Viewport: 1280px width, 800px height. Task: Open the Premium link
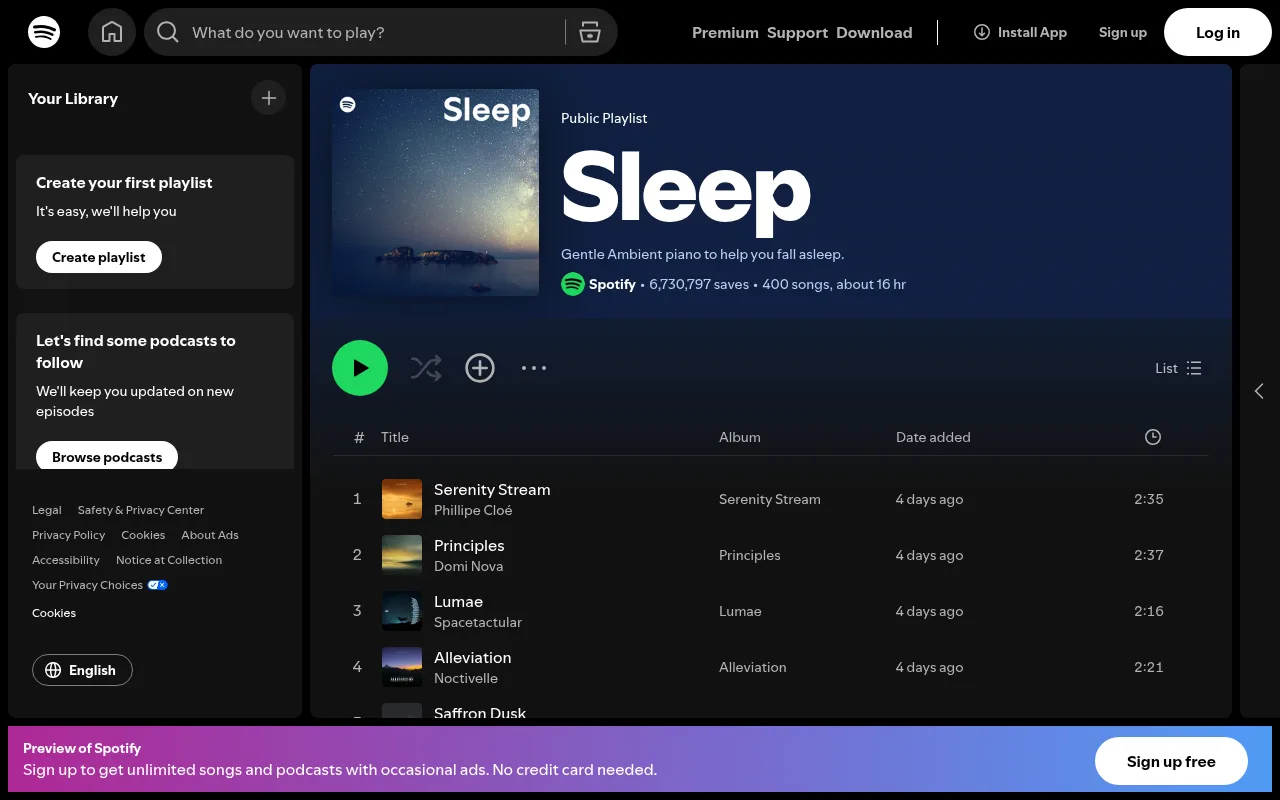725,33
